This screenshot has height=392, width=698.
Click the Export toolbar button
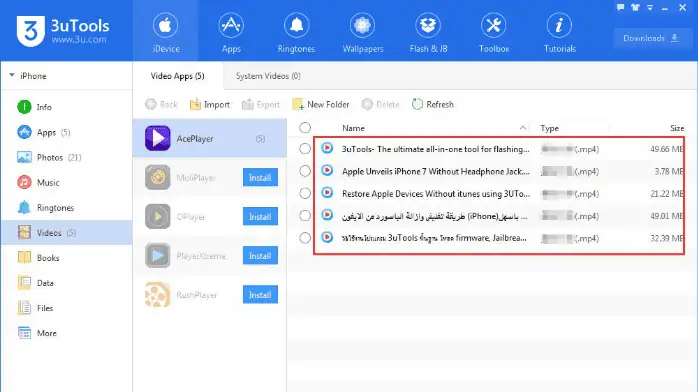[261, 105]
